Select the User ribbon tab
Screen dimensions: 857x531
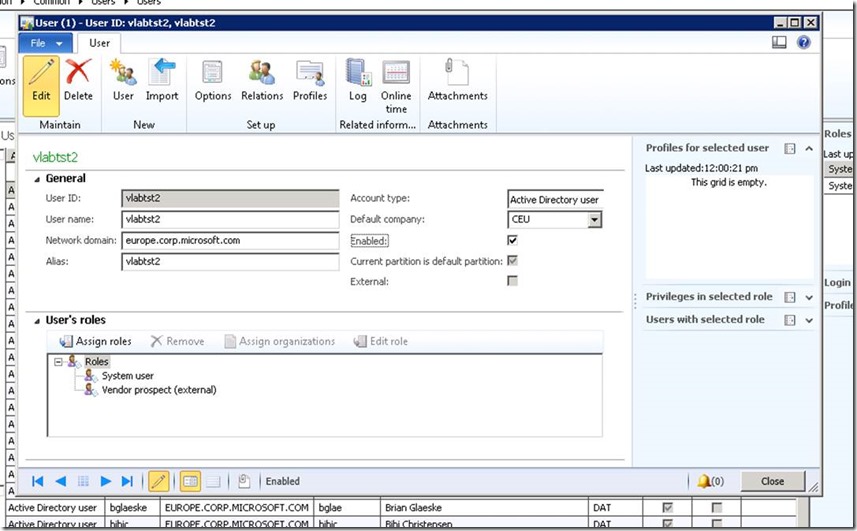[x=100, y=43]
